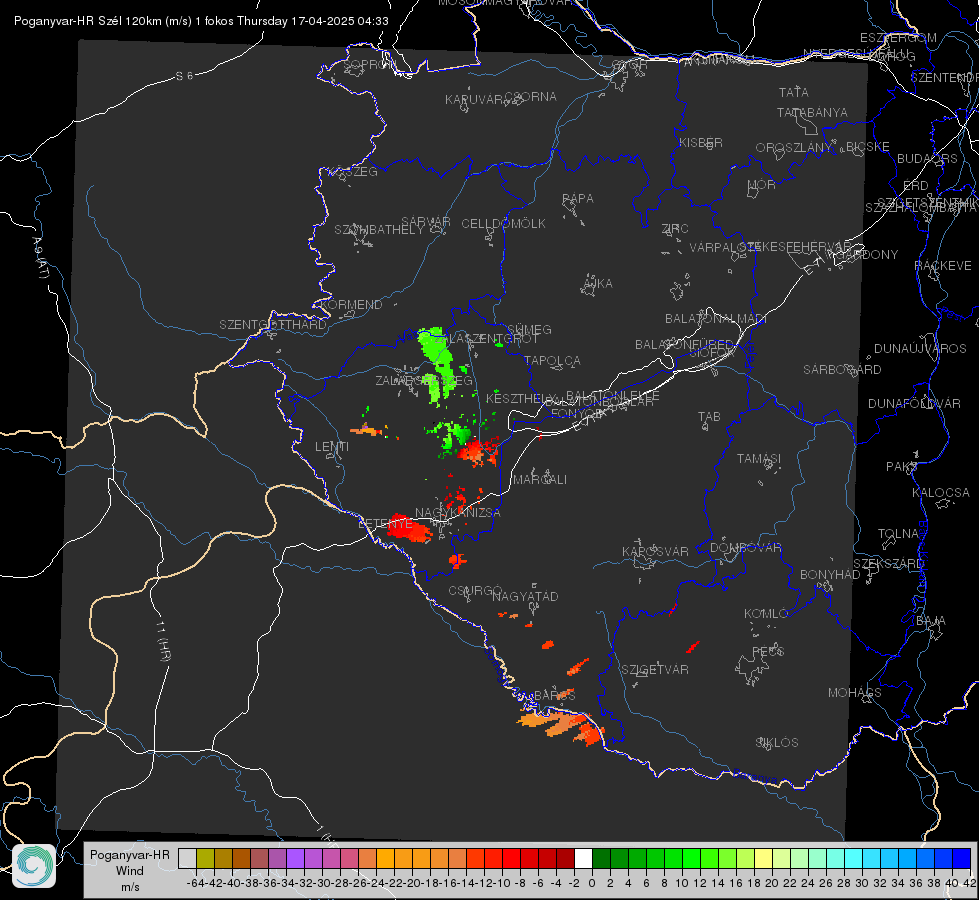Viewport: 979px width, 900px height.
Task: Click the SZEKSZARD city label
Action: [888, 564]
